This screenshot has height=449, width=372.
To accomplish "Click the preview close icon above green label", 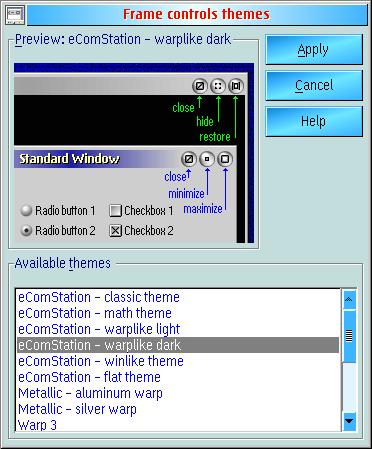I will [x=200, y=86].
